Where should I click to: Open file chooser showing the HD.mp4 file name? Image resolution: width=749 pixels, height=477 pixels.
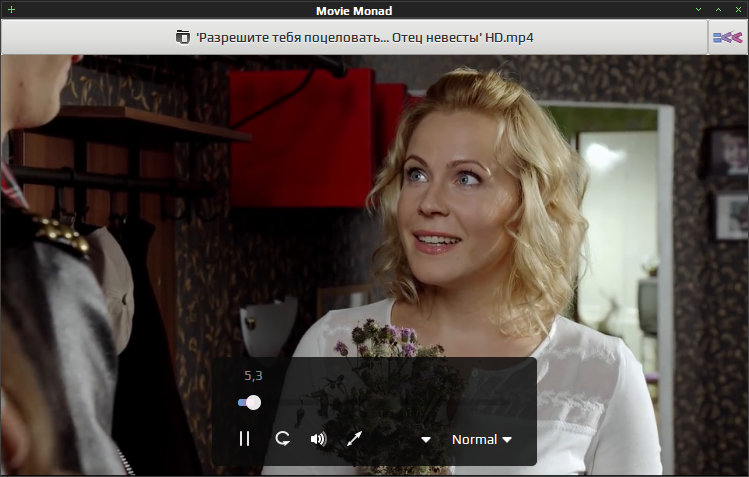[354, 37]
